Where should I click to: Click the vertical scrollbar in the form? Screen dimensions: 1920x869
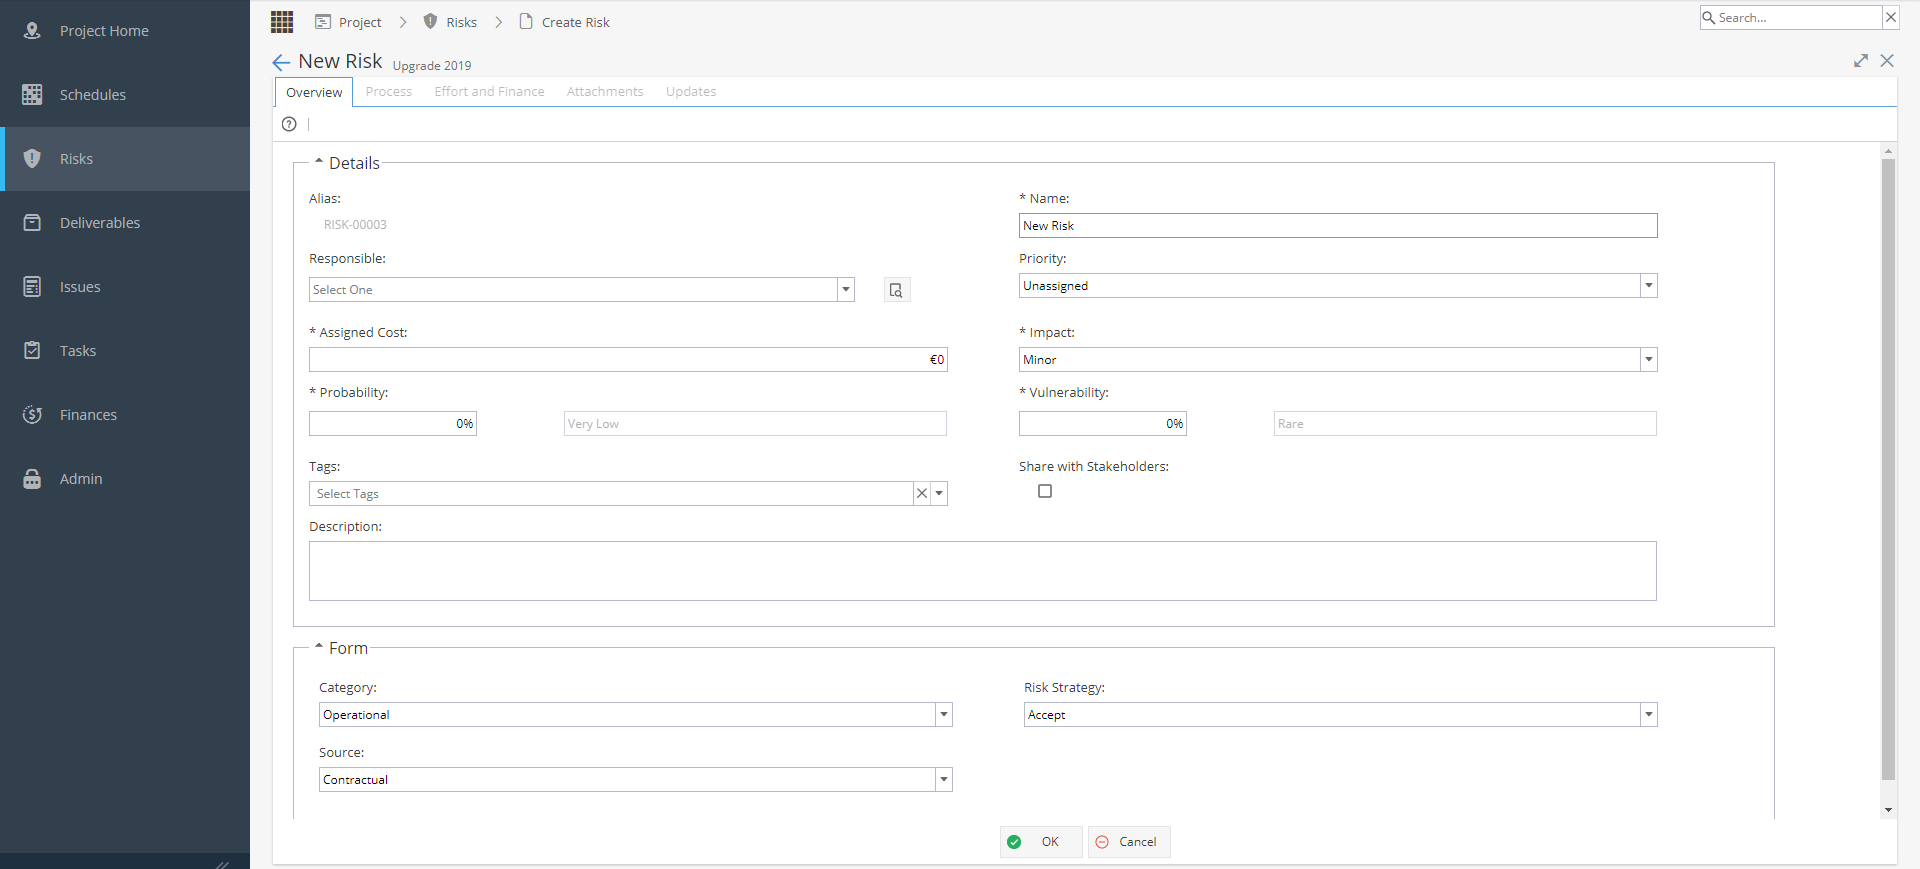click(1888, 470)
